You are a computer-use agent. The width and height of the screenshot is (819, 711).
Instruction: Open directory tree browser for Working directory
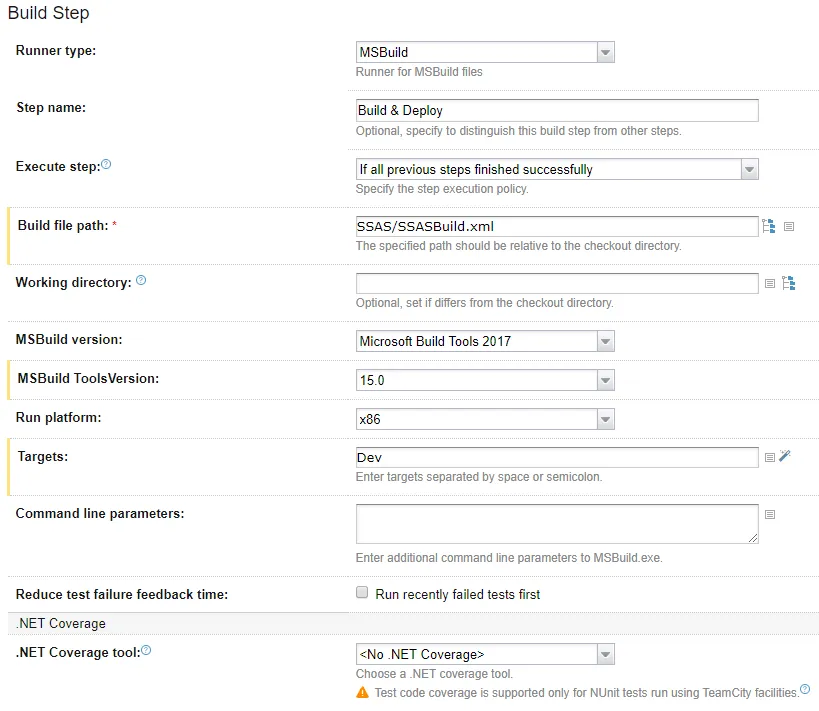coord(789,284)
